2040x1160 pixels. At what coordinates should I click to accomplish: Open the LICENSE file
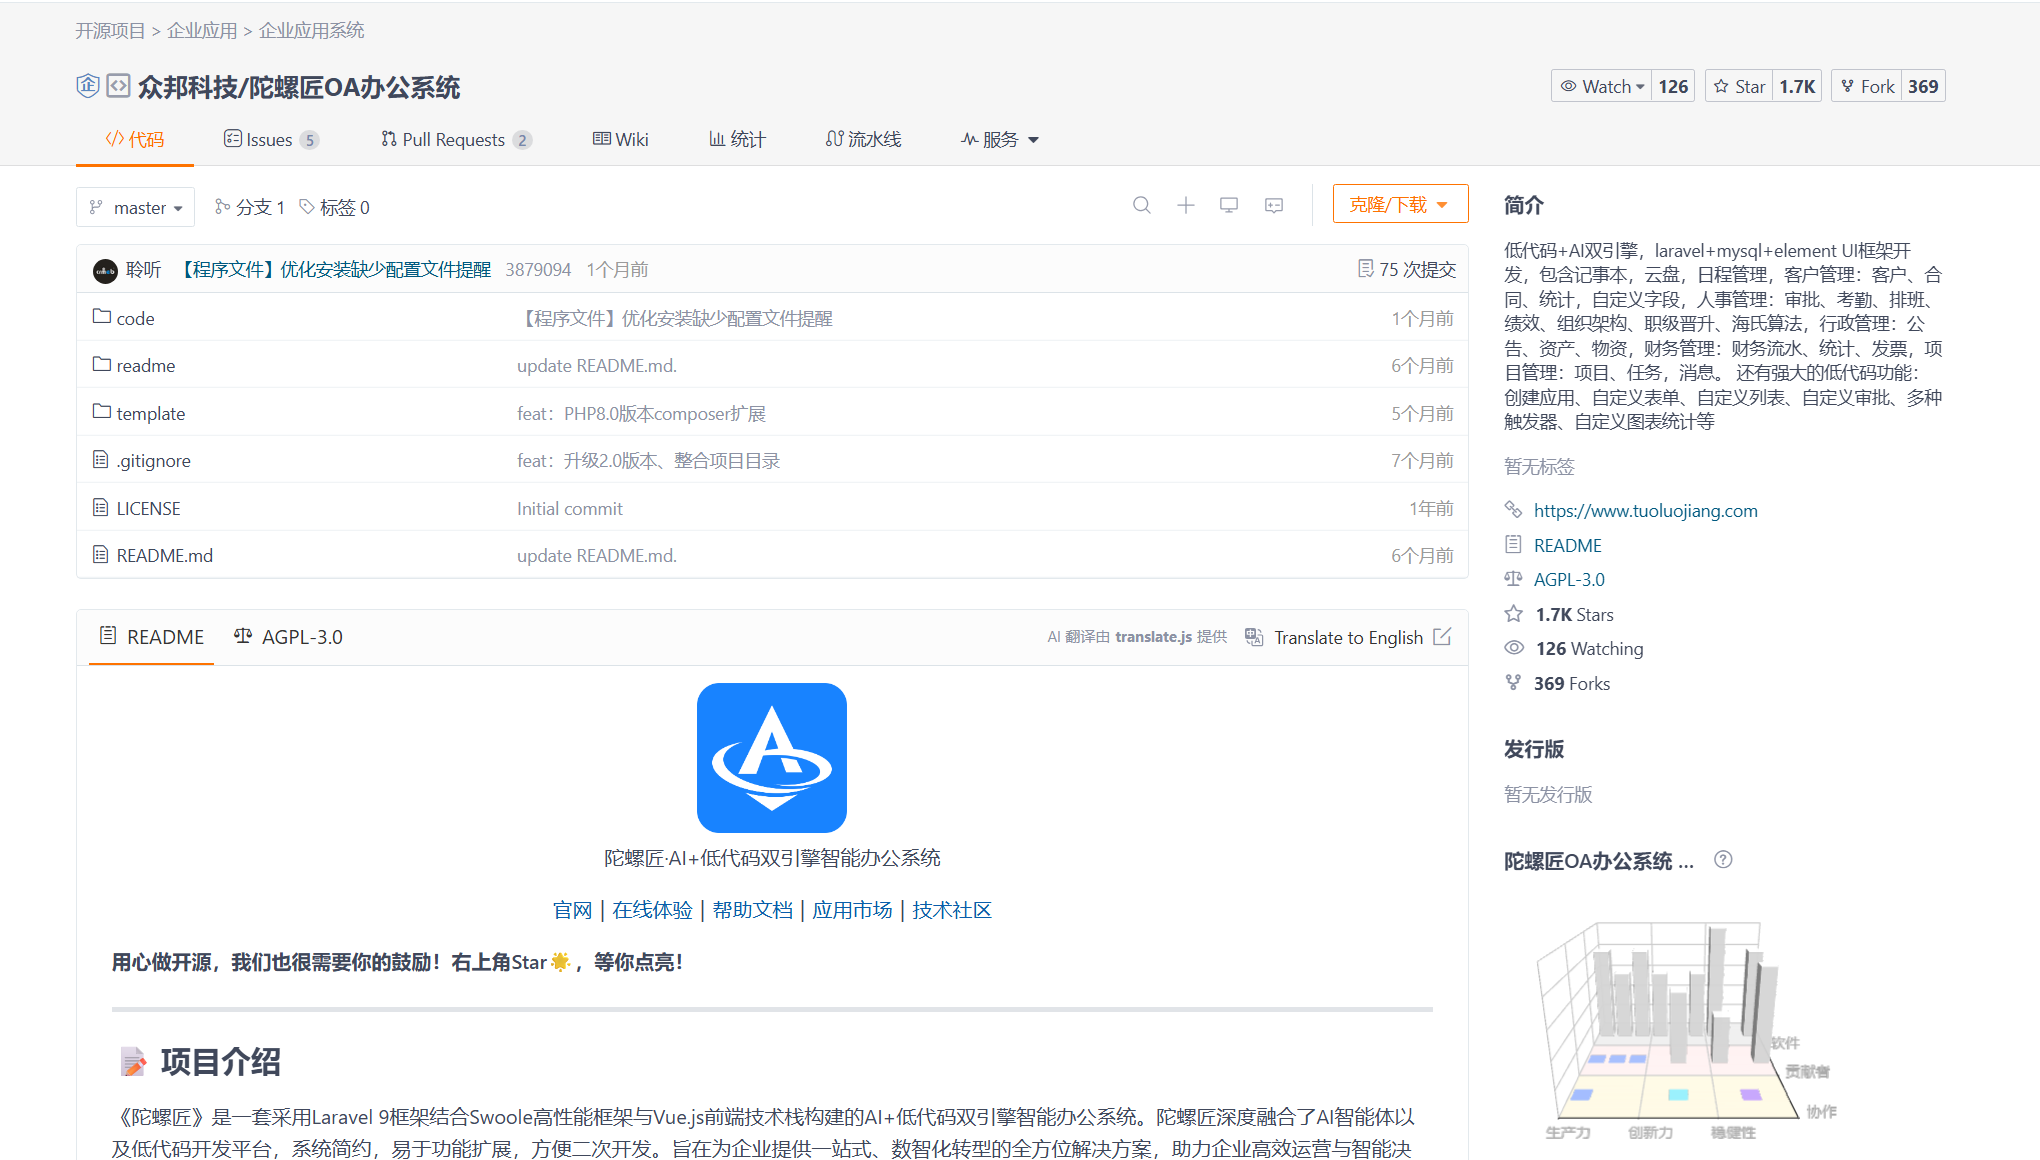tap(148, 508)
